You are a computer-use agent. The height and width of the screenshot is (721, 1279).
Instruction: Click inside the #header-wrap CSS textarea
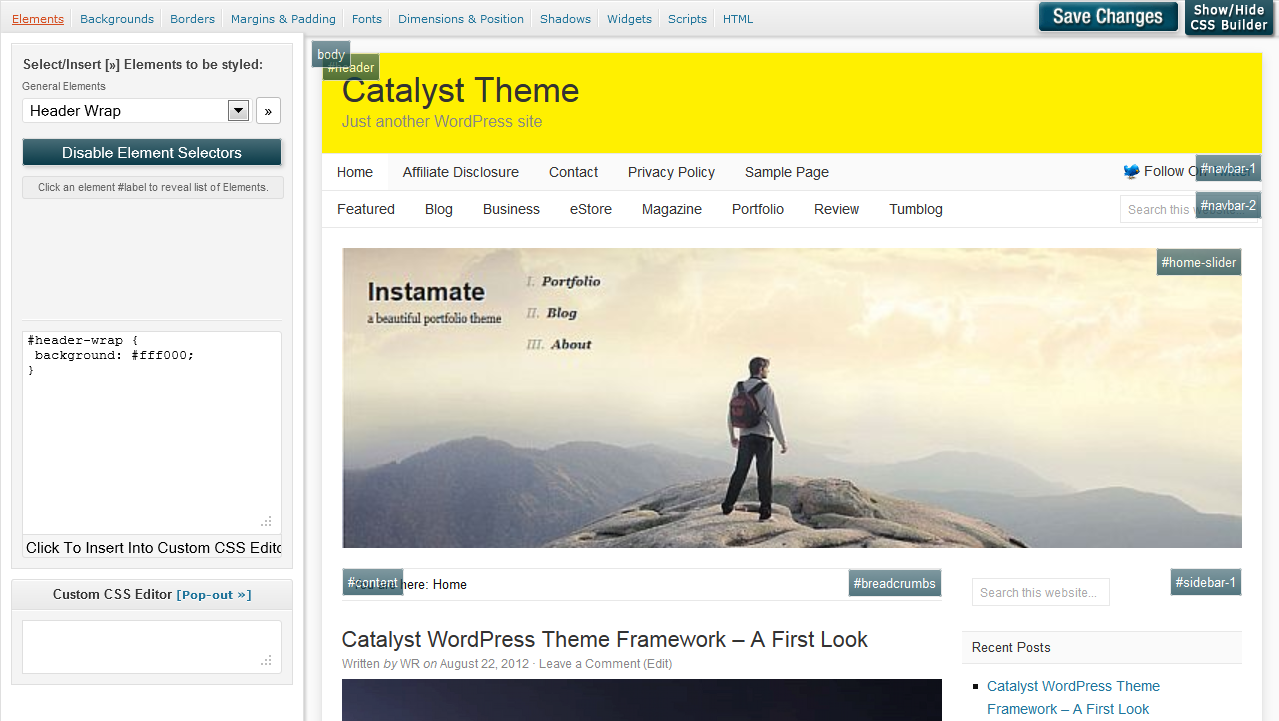click(152, 432)
